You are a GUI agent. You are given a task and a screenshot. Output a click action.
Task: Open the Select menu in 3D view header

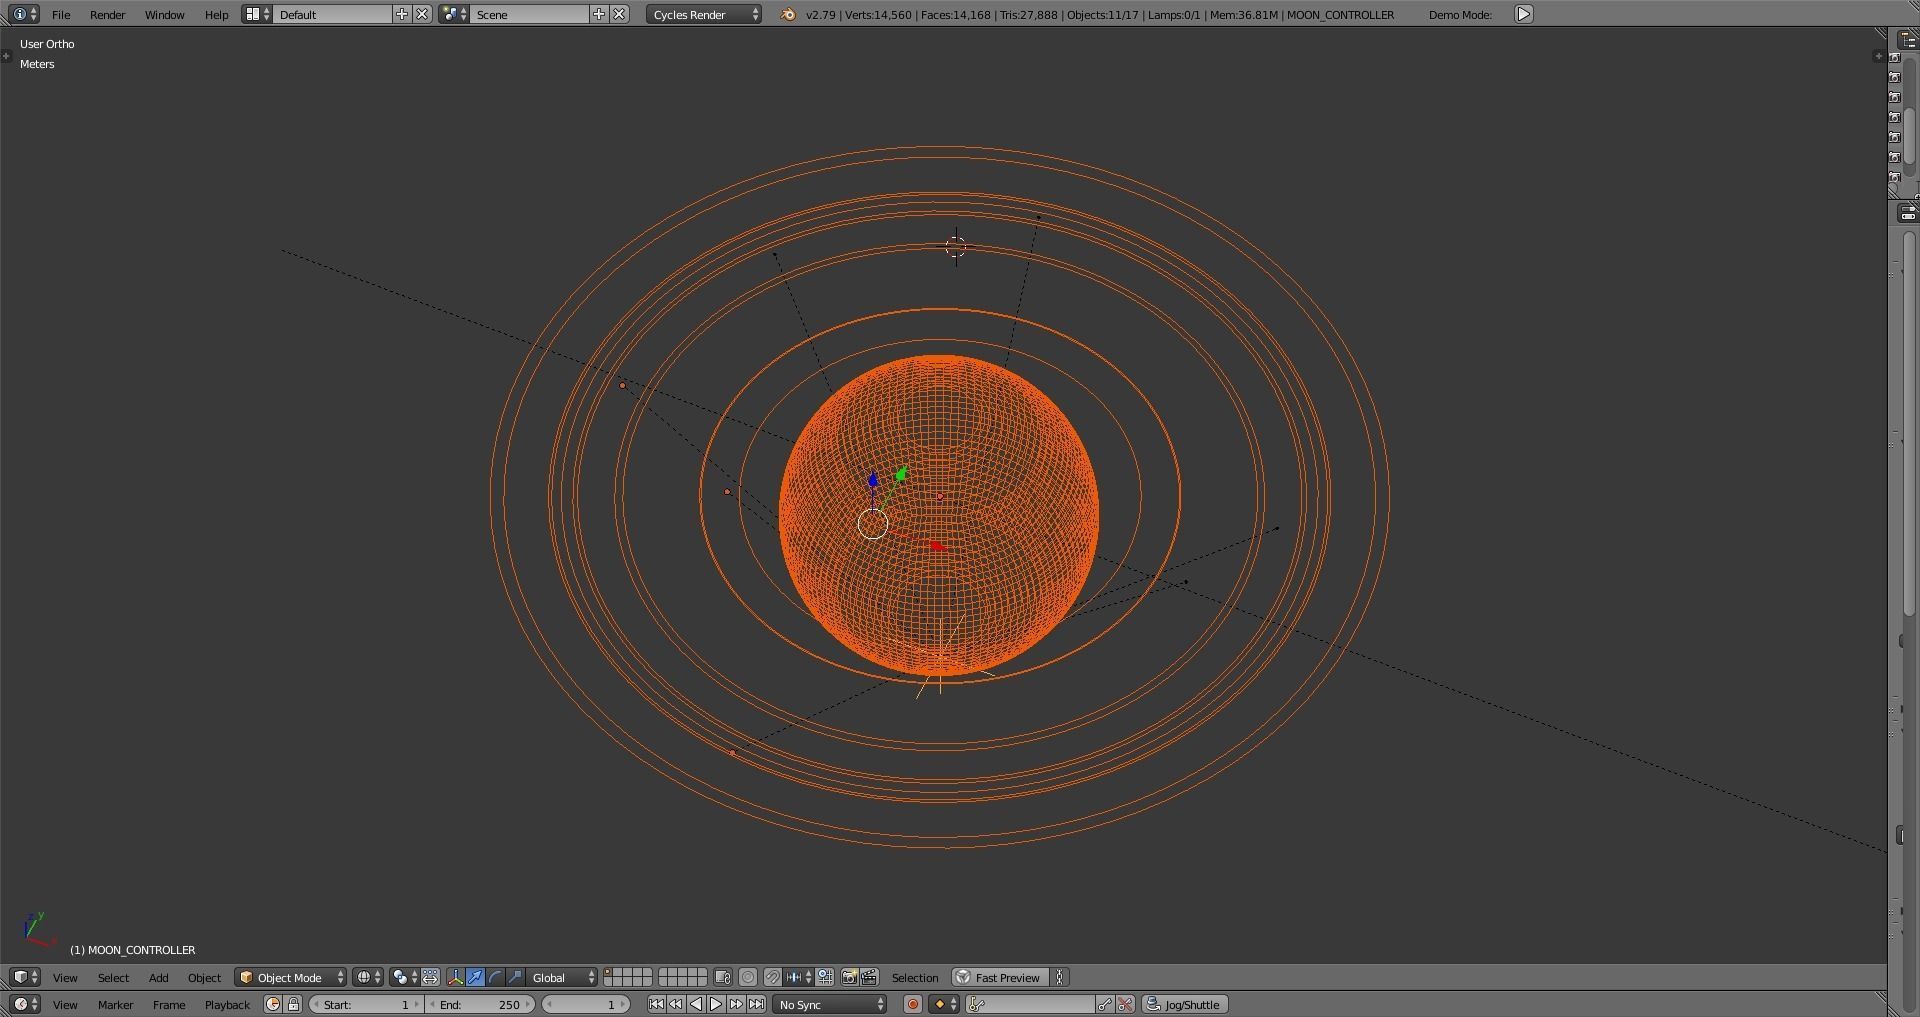click(113, 977)
